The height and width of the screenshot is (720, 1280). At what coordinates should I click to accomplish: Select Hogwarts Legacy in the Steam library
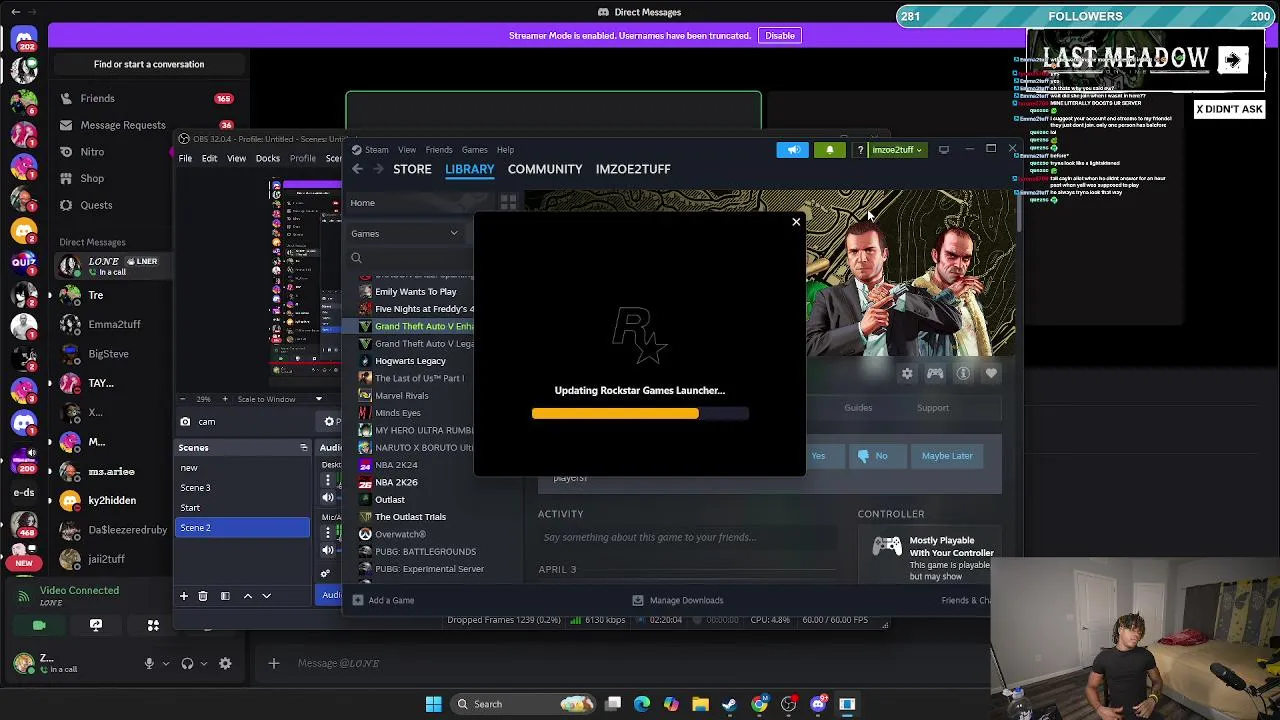tap(410, 361)
